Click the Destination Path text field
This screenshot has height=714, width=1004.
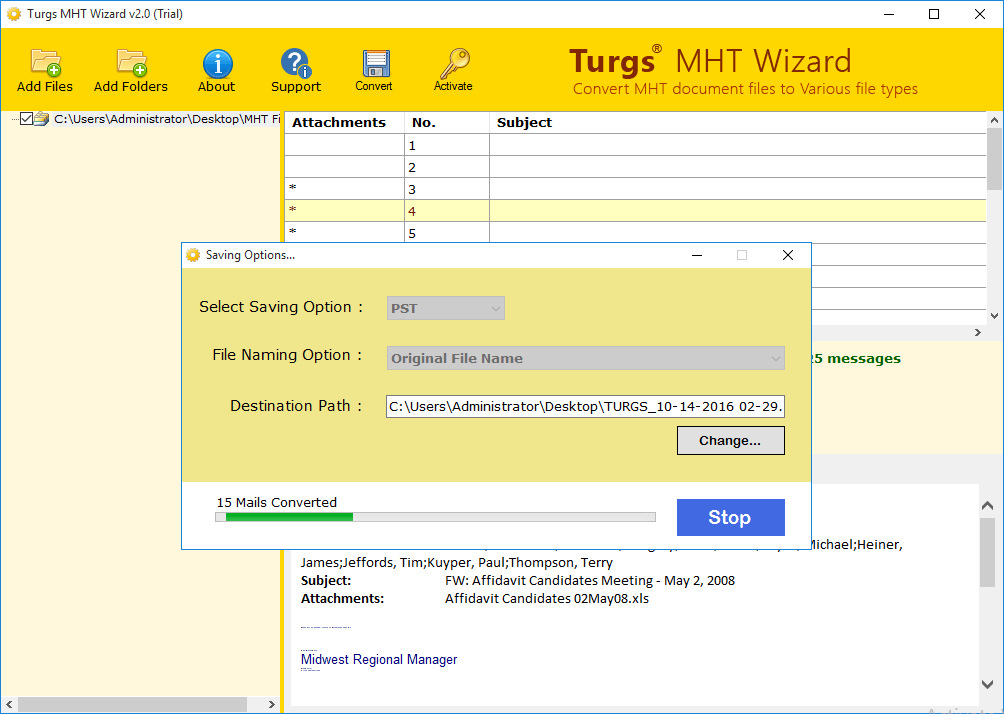(x=585, y=406)
